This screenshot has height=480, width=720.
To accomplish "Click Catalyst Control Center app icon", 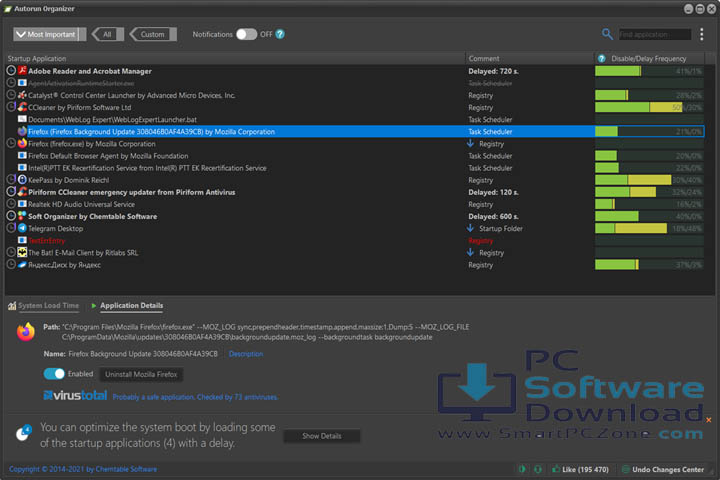I will point(22,95).
